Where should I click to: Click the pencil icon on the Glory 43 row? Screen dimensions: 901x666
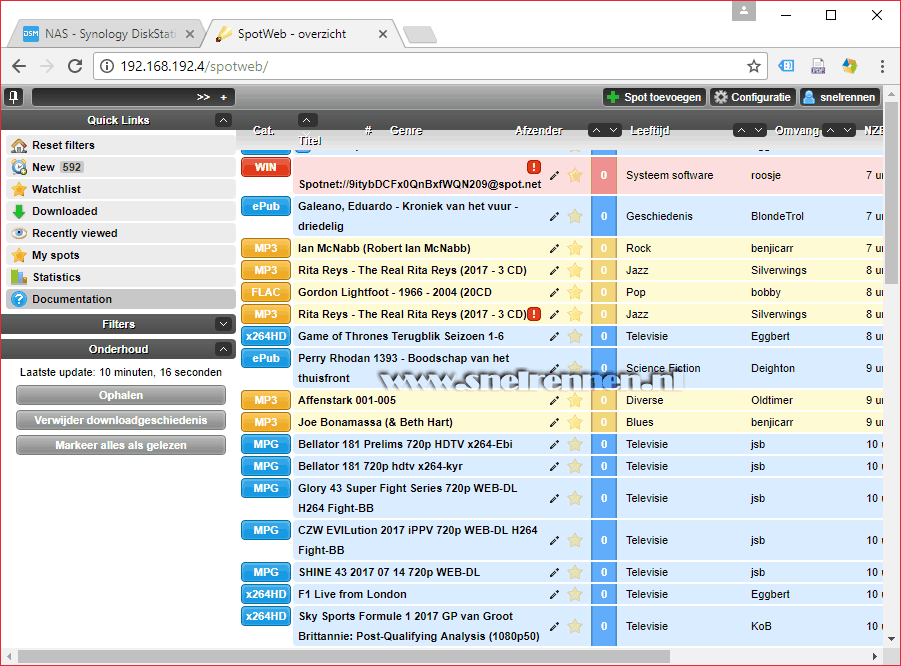point(554,499)
